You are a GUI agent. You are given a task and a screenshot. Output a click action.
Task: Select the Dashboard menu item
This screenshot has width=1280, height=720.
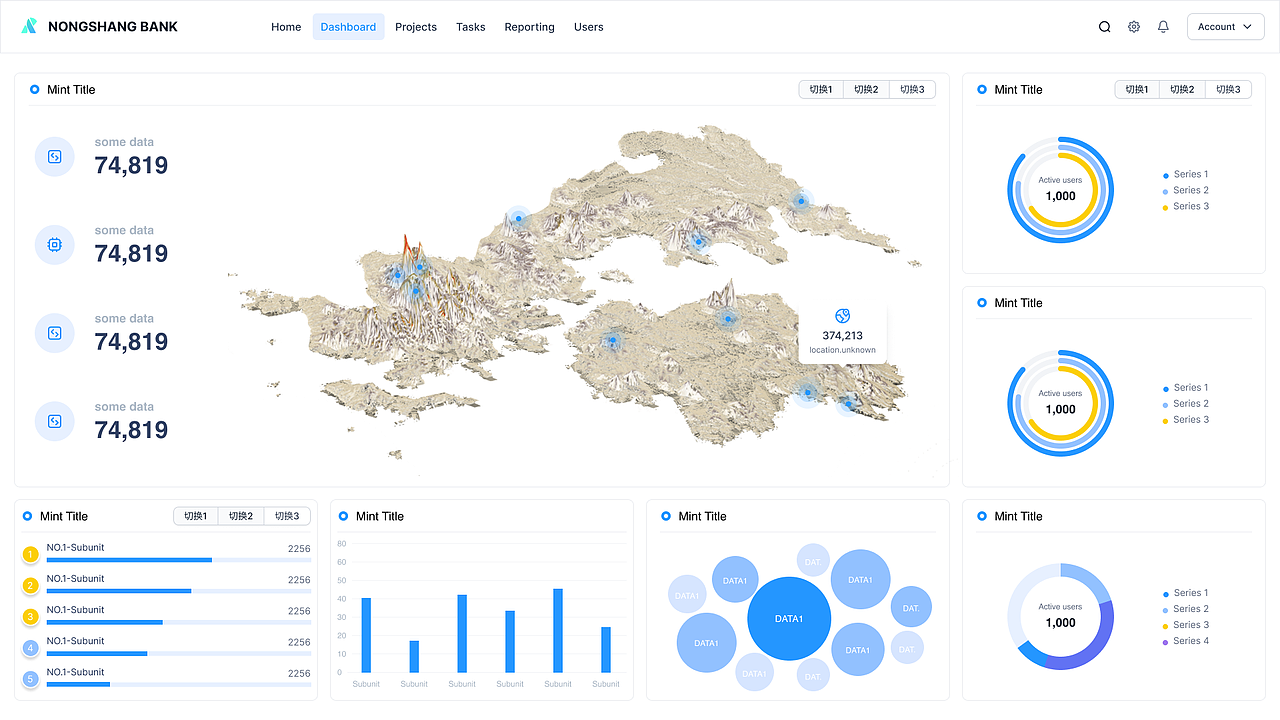(348, 27)
